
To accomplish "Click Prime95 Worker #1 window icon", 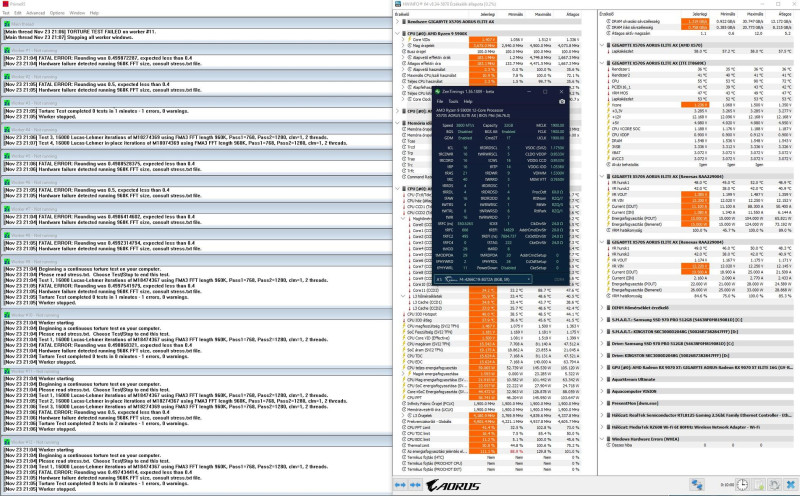I will pyautogui.click(x=7, y=51).
